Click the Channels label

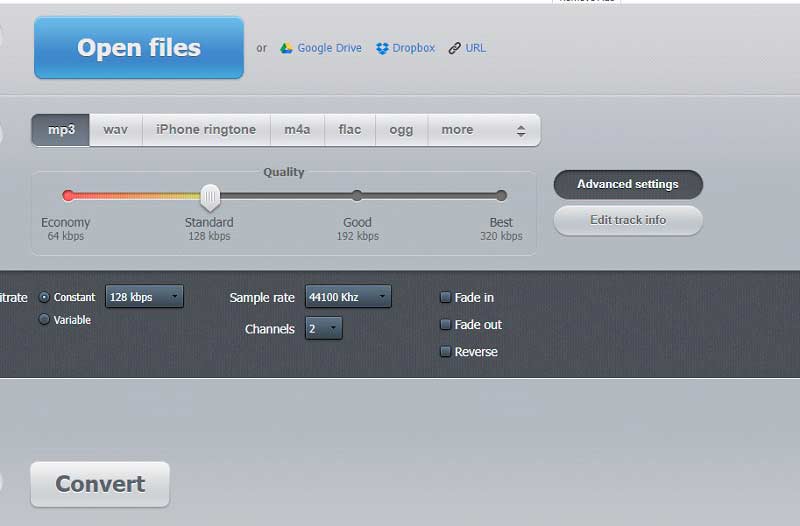pos(269,329)
